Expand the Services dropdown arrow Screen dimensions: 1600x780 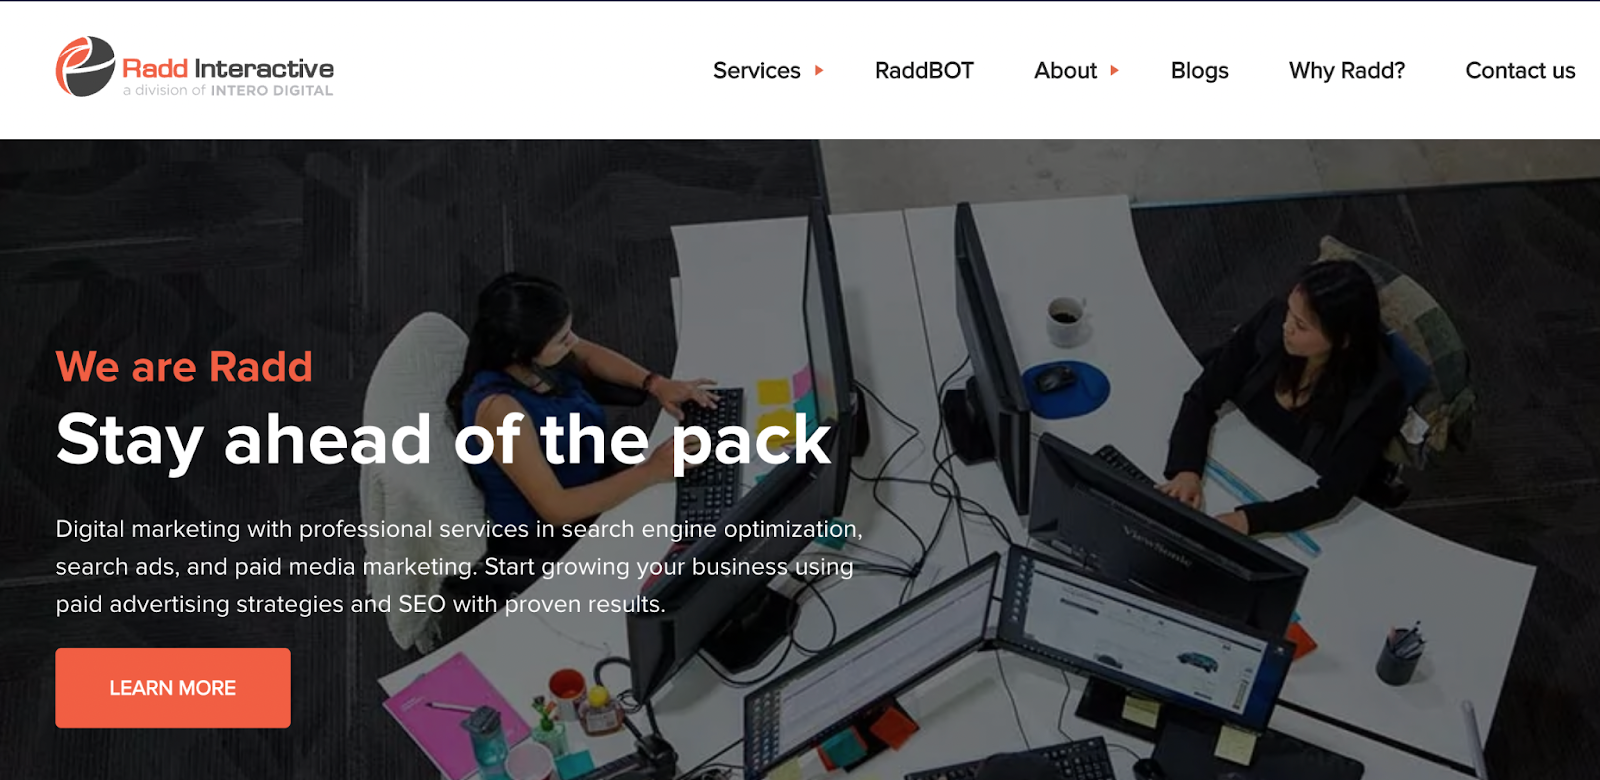coord(819,70)
